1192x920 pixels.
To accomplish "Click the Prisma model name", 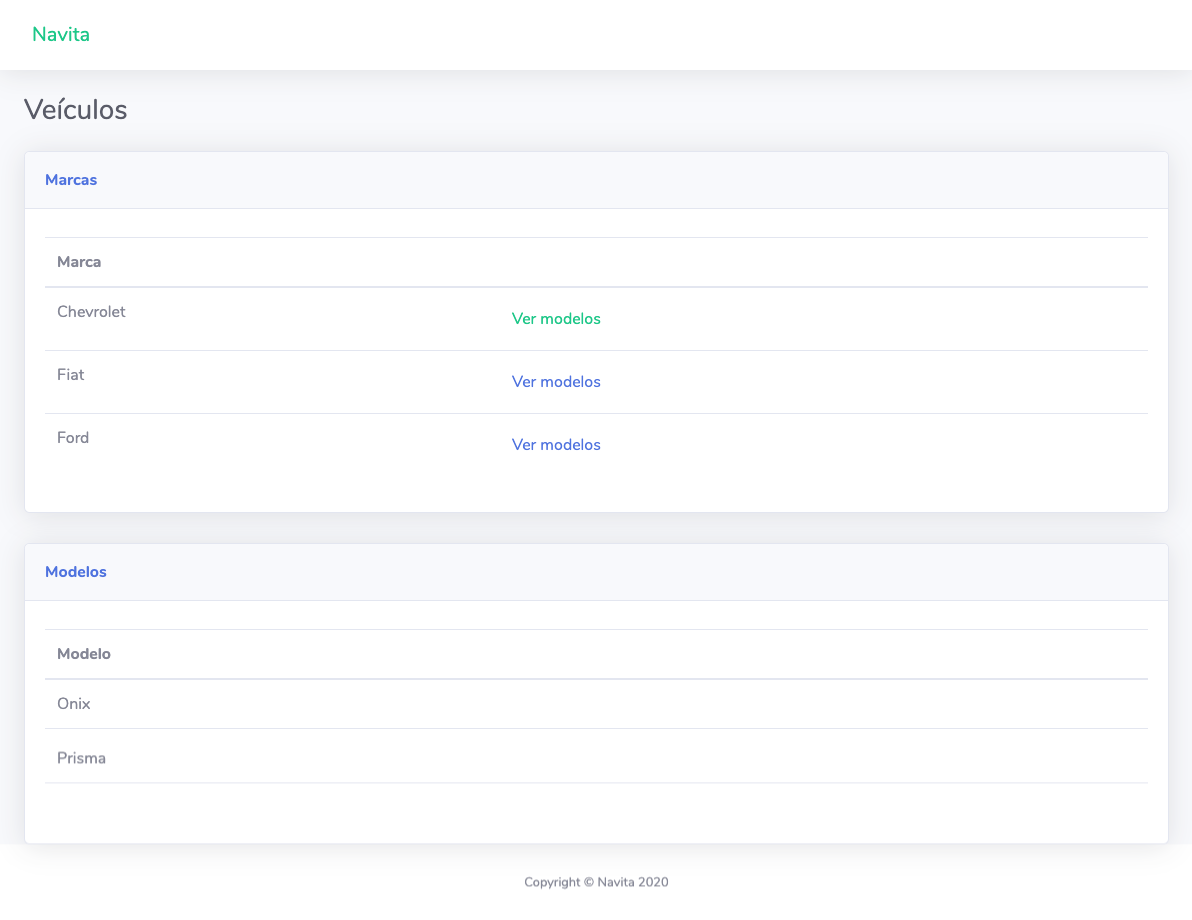I will coord(81,757).
